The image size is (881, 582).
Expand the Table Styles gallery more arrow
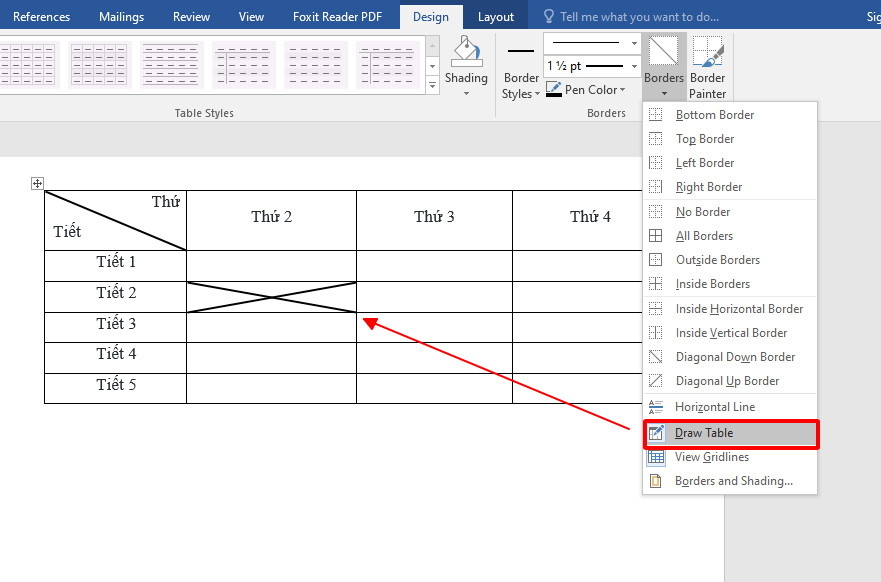[x=432, y=85]
